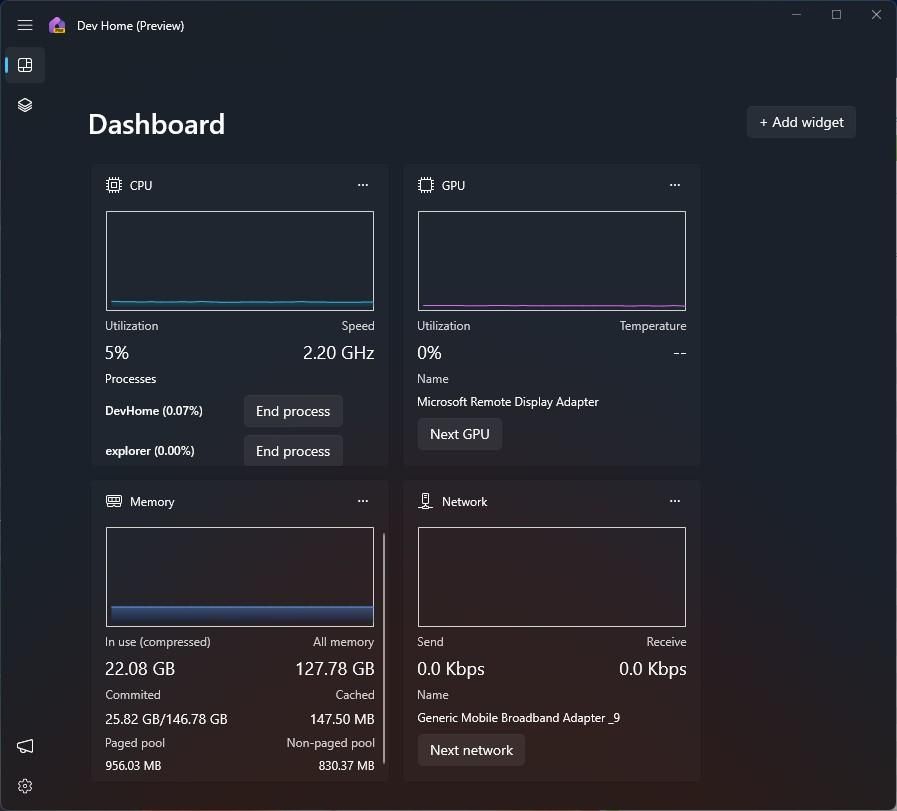Click the feedback megaphone icon in the sidebar
Viewport: 897px width, 811px height.
click(24, 746)
